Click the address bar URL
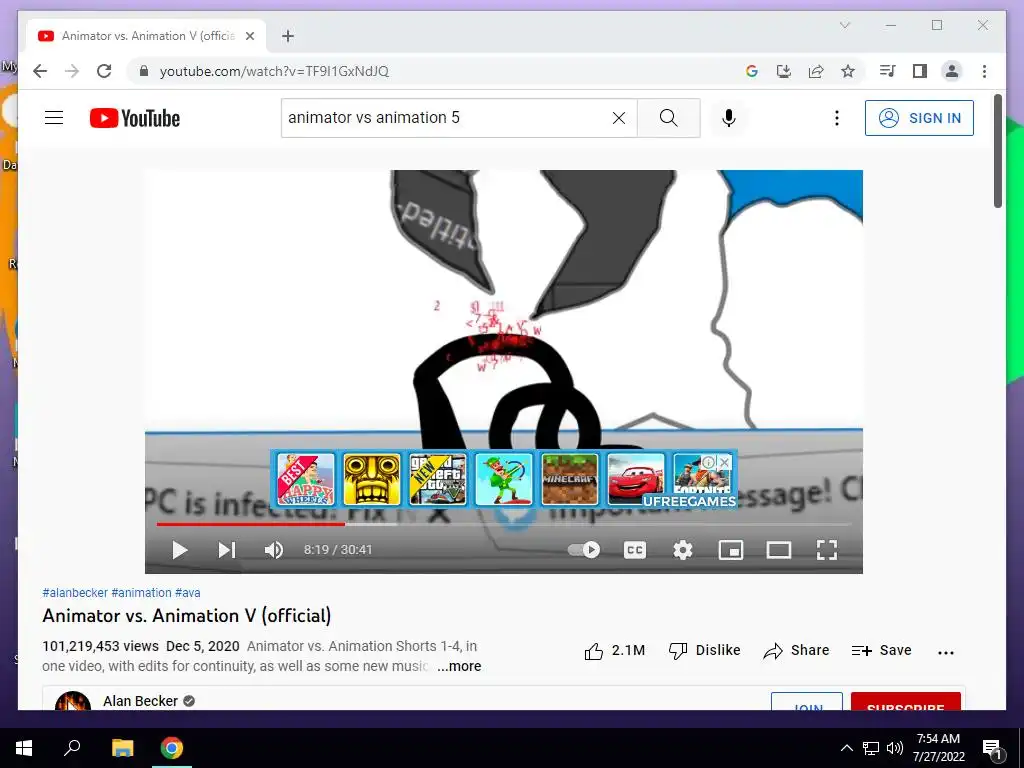1024x768 pixels. (x=274, y=71)
